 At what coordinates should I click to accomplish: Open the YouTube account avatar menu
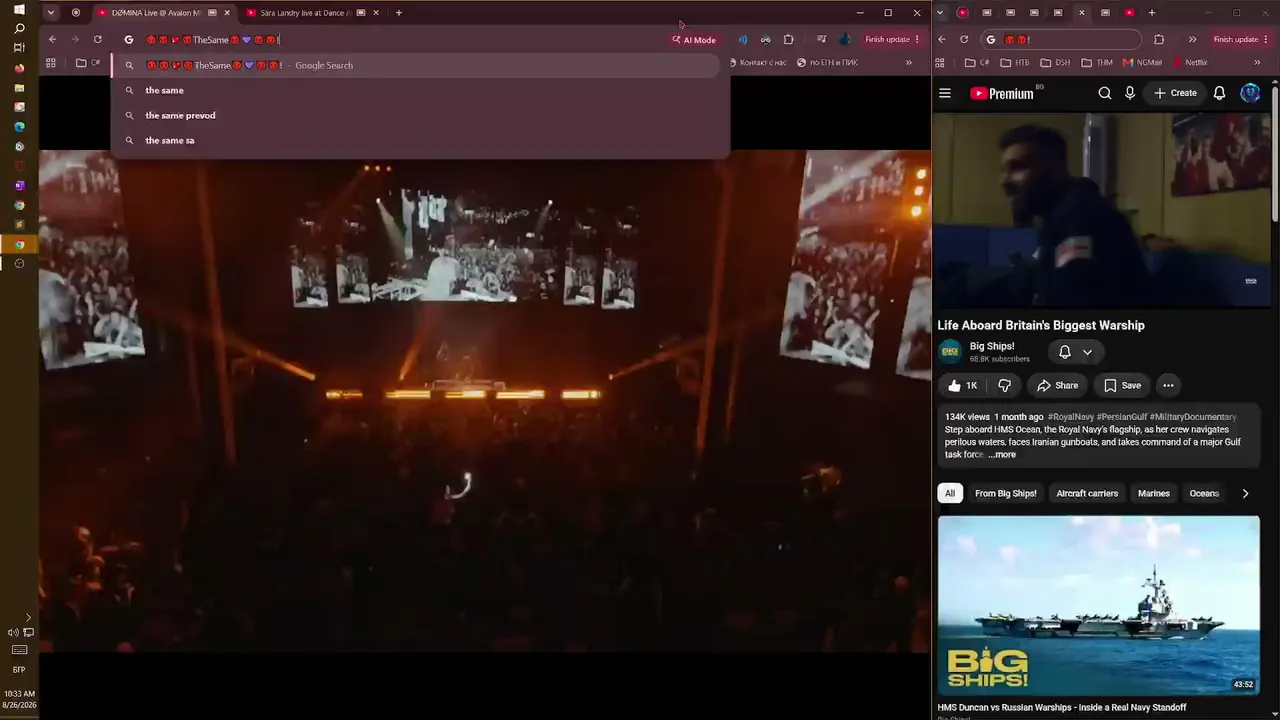(x=1250, y=93)
